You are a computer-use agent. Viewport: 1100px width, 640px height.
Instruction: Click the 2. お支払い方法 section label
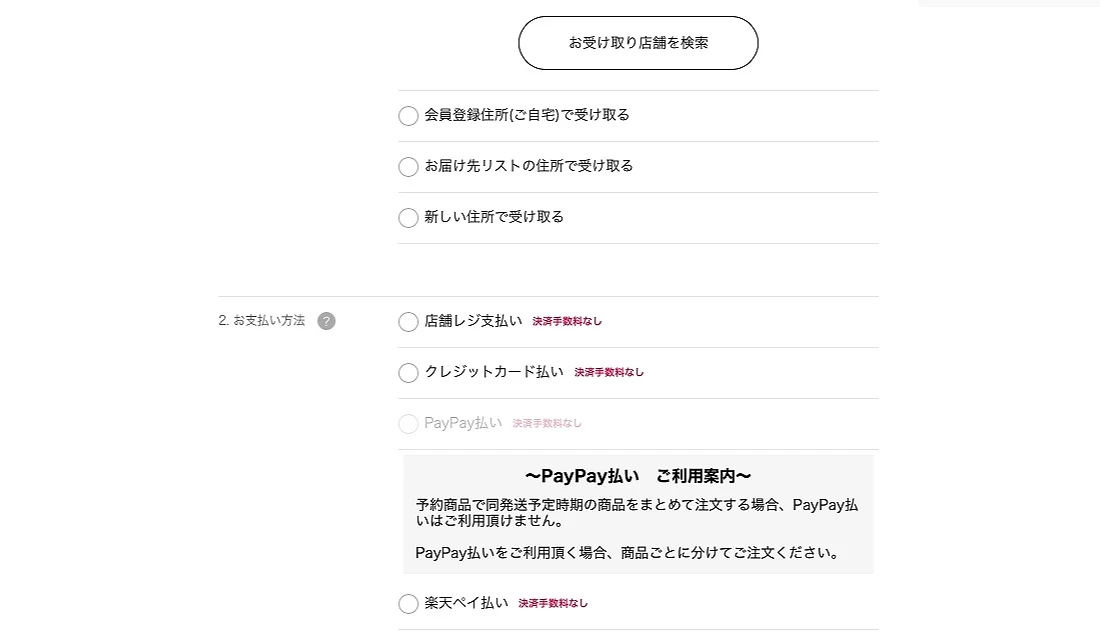pyautogui.click(x=262, y=321)
